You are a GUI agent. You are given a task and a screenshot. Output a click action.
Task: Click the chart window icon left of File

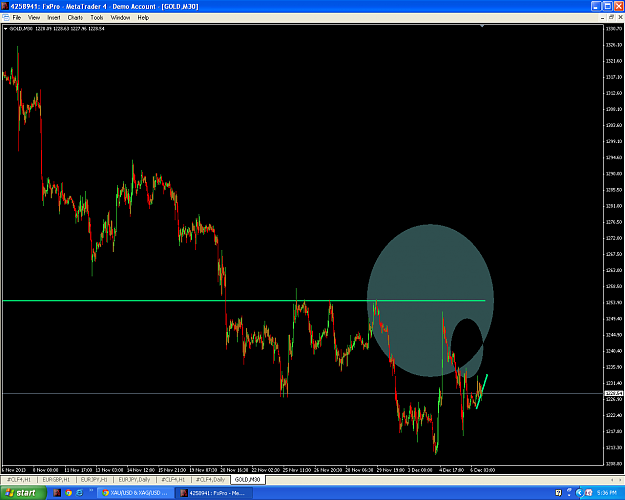[6, 18]
